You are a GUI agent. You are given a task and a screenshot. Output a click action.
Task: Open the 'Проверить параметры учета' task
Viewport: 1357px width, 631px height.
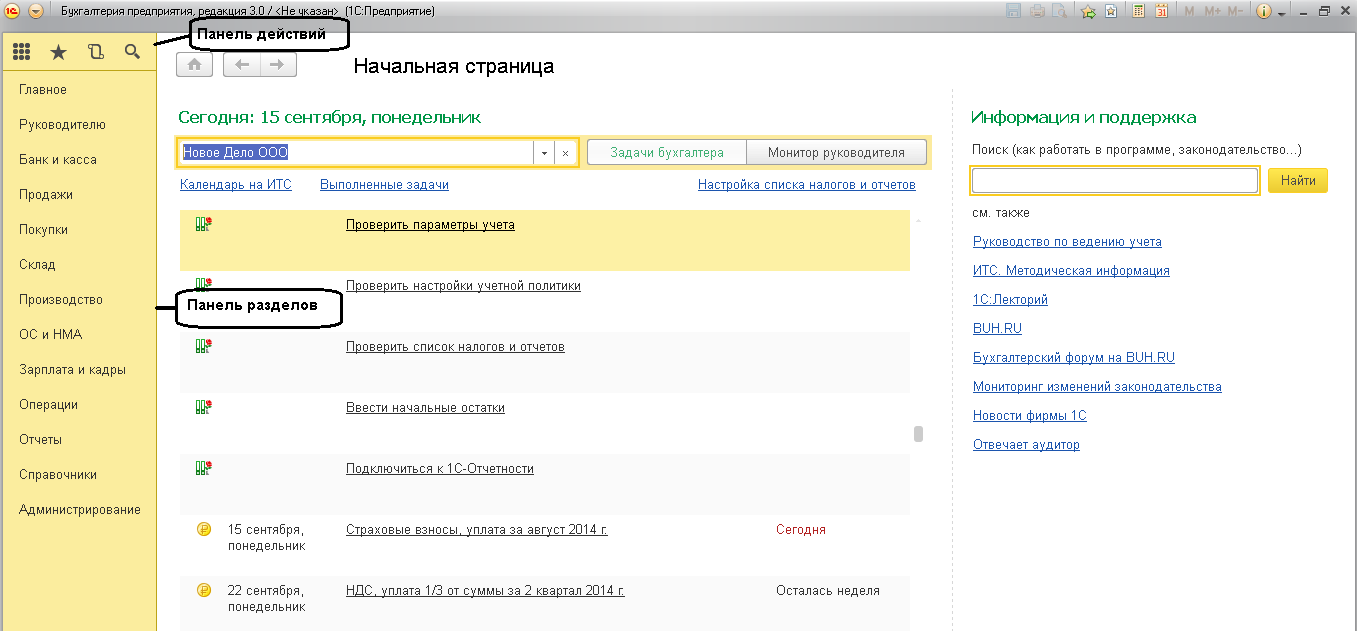coord(430,225)
